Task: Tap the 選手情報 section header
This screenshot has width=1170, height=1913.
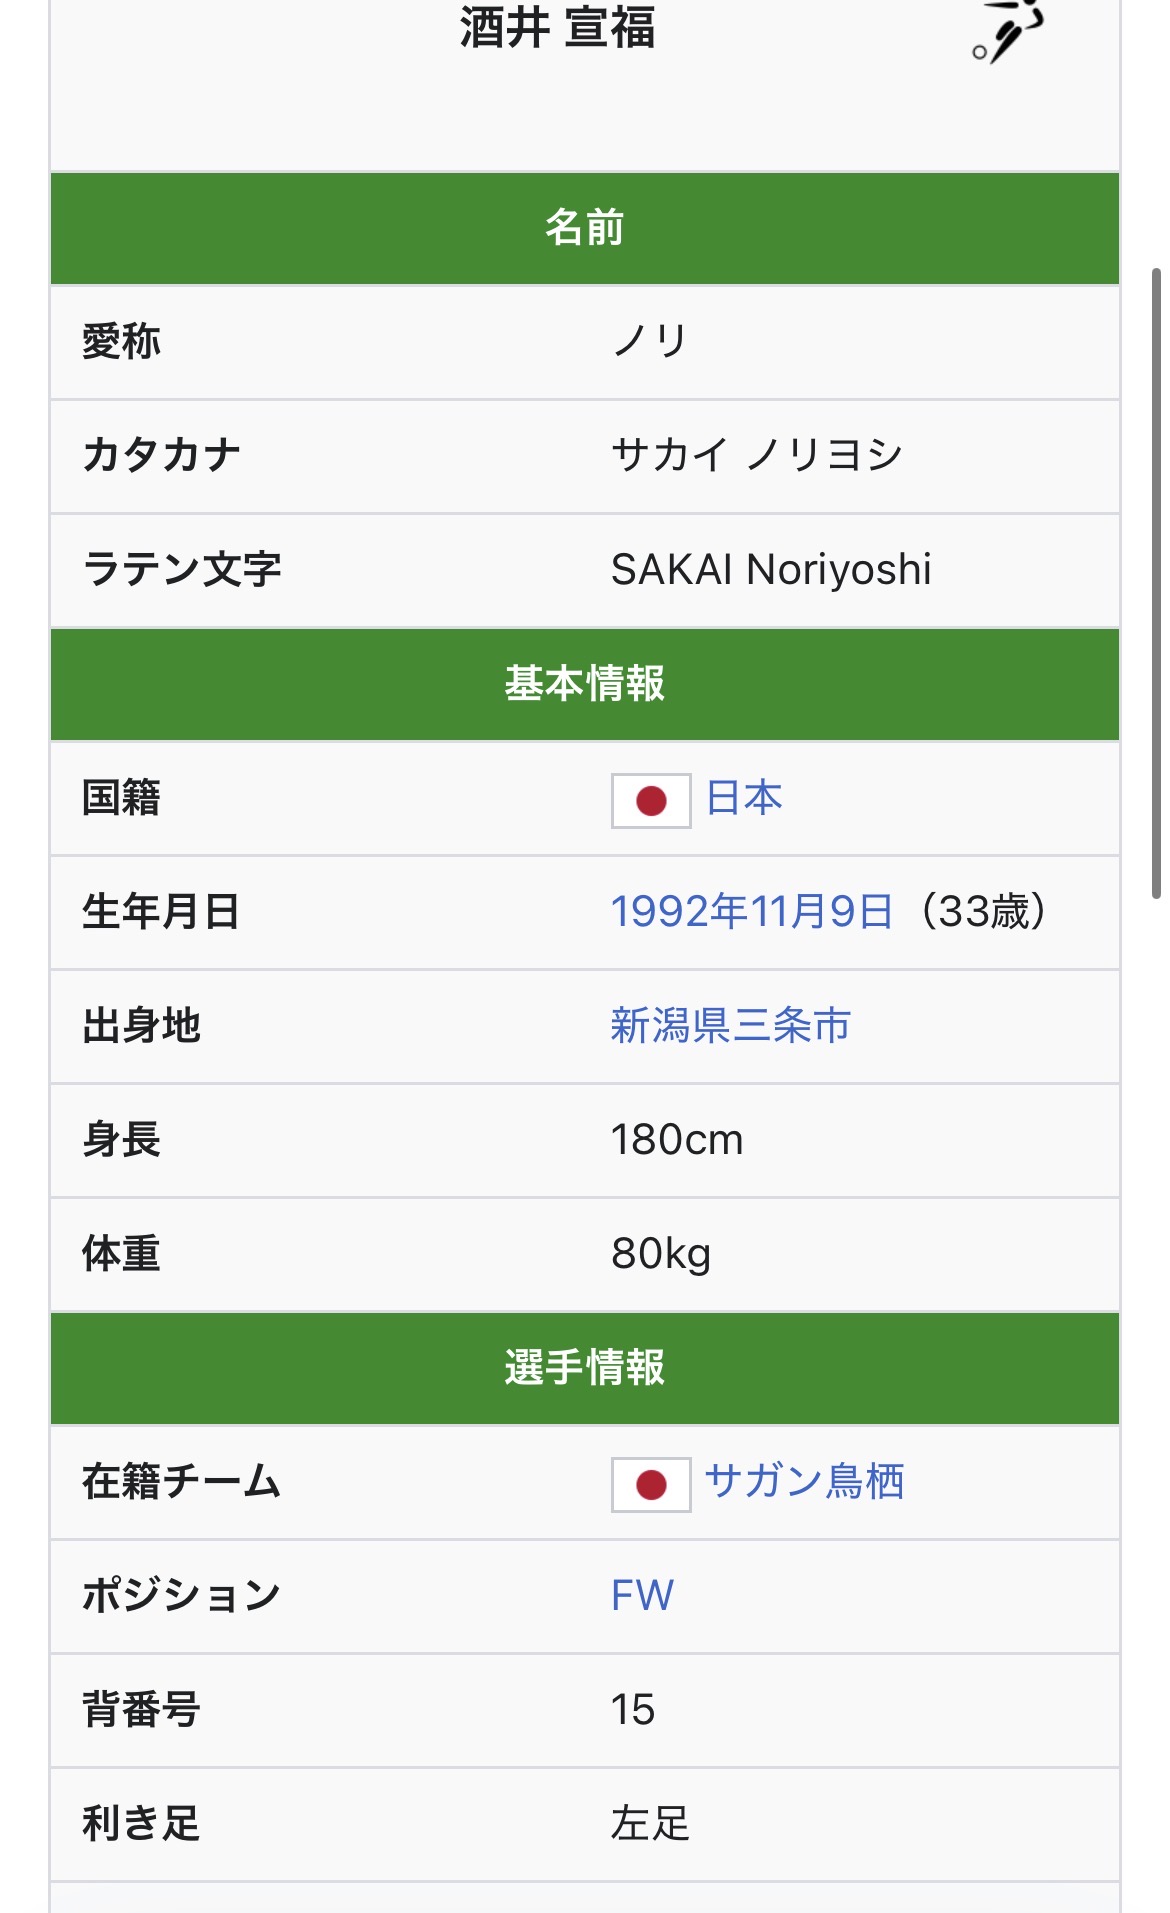Action: pos(584,1368)
